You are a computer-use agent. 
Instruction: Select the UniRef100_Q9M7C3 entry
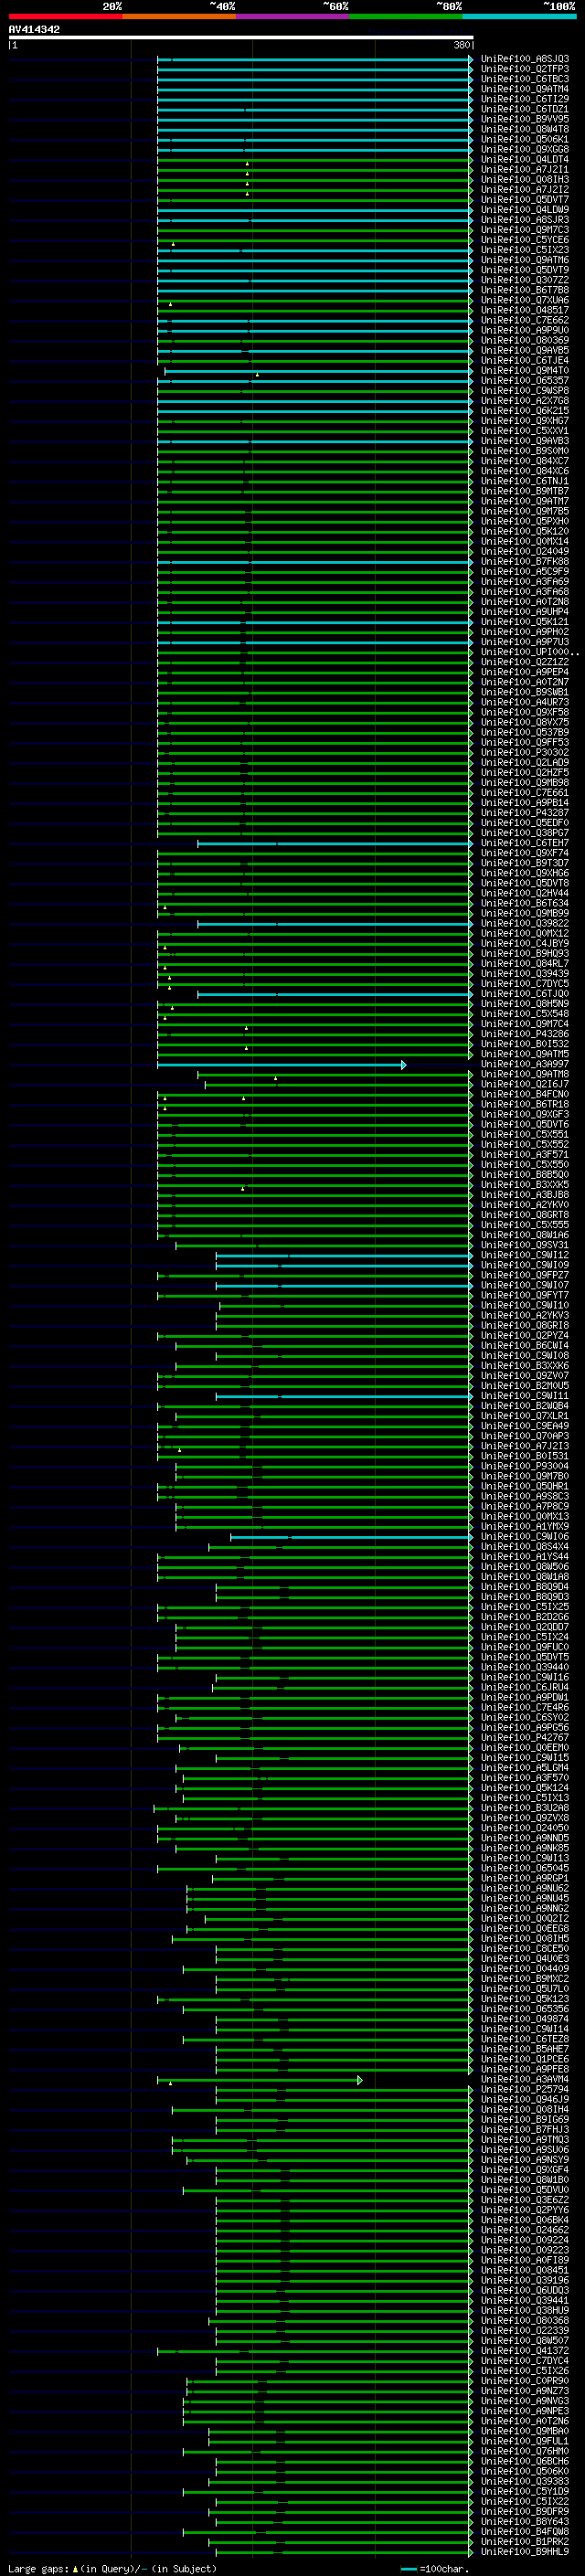(x=525, y=230)
